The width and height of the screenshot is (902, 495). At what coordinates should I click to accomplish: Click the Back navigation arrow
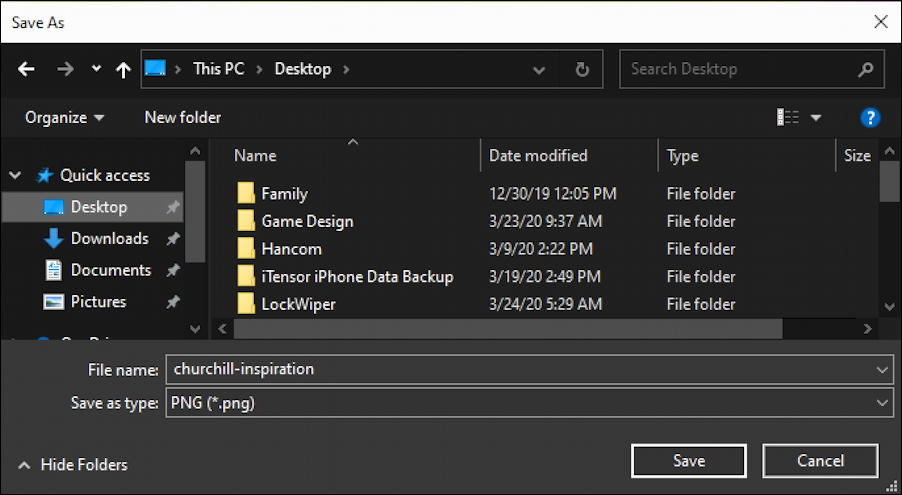26,70
